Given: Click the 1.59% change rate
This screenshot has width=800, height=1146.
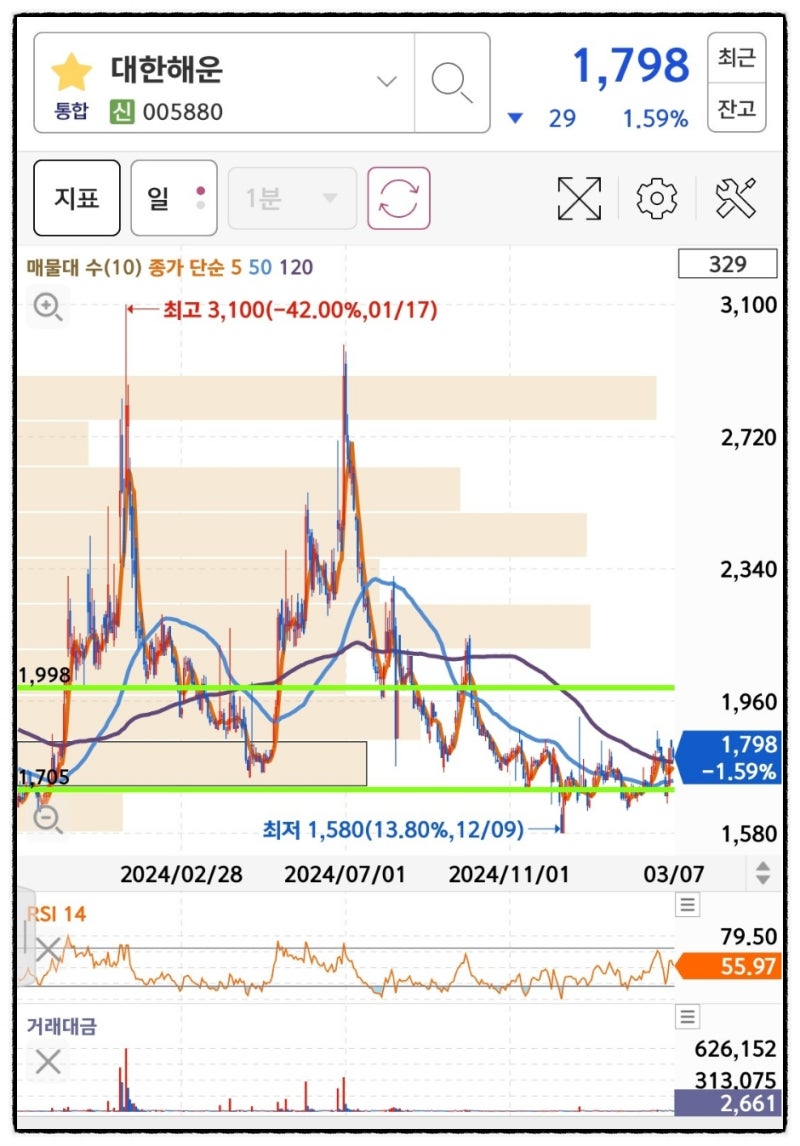Looking at the screenshot, I should (x=655, y=118).
